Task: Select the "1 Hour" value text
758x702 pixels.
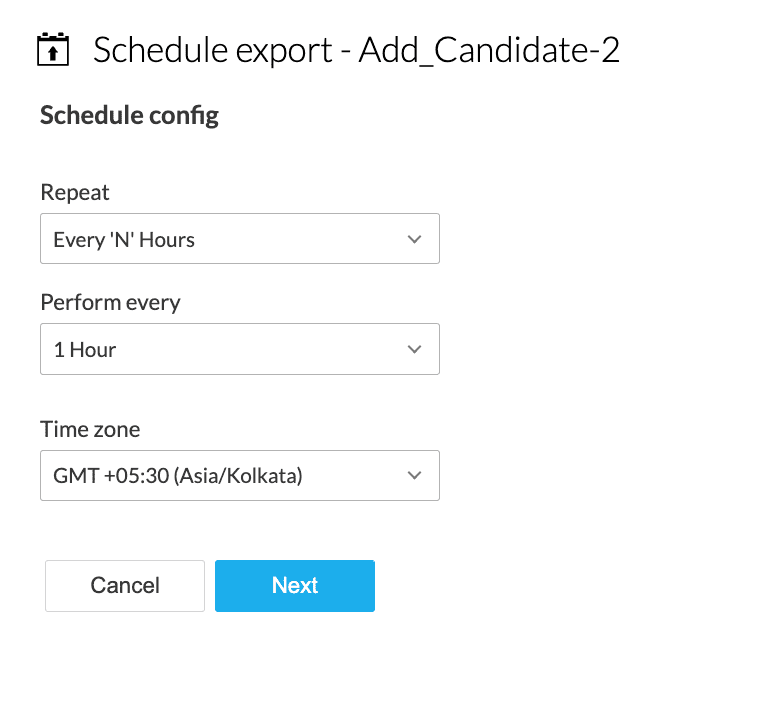Action: tap(85, 350)
